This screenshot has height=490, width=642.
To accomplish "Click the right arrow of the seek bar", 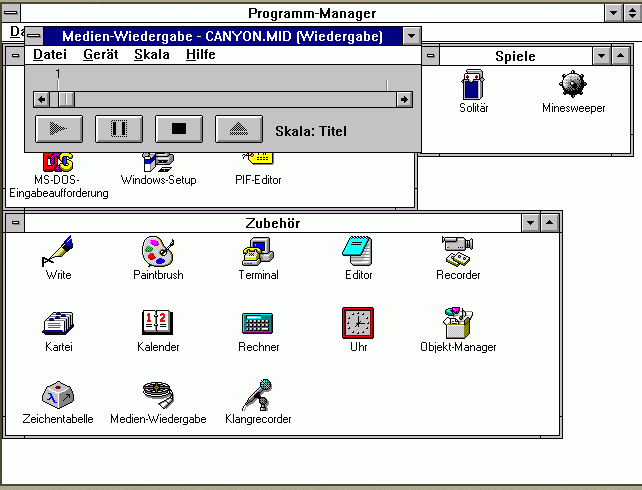I will coord(405,99).
